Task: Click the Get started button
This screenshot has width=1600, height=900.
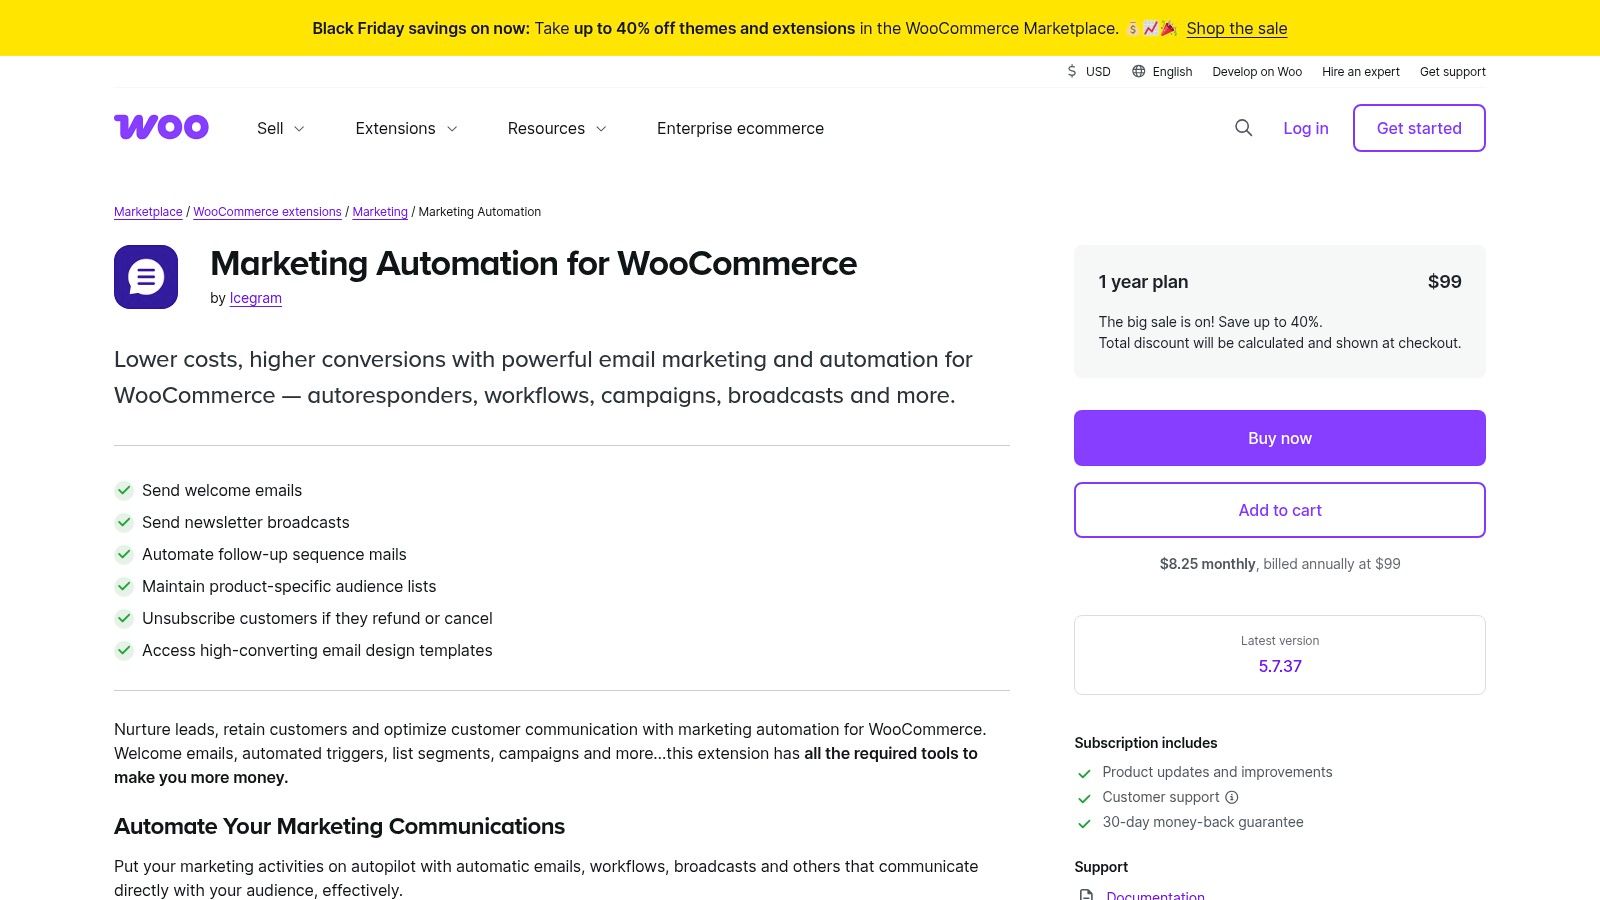Action: click(1419, 128)
